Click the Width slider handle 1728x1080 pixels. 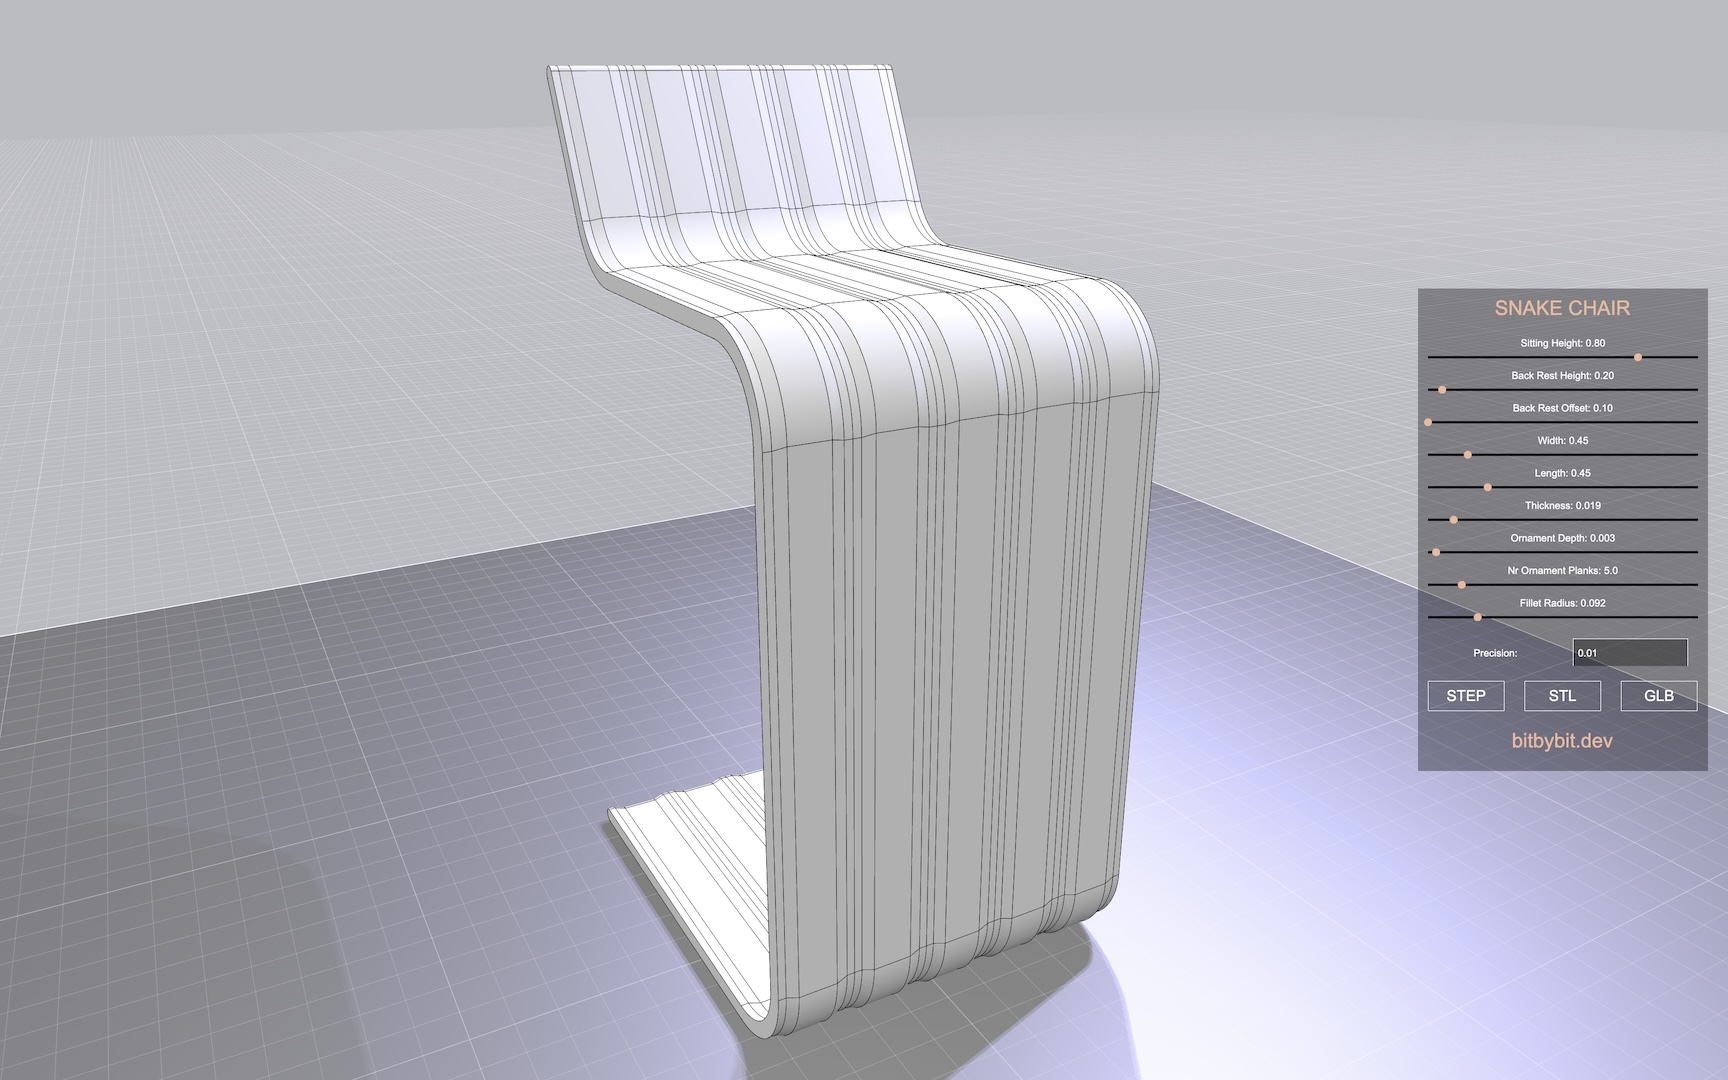click(1468, 455)
